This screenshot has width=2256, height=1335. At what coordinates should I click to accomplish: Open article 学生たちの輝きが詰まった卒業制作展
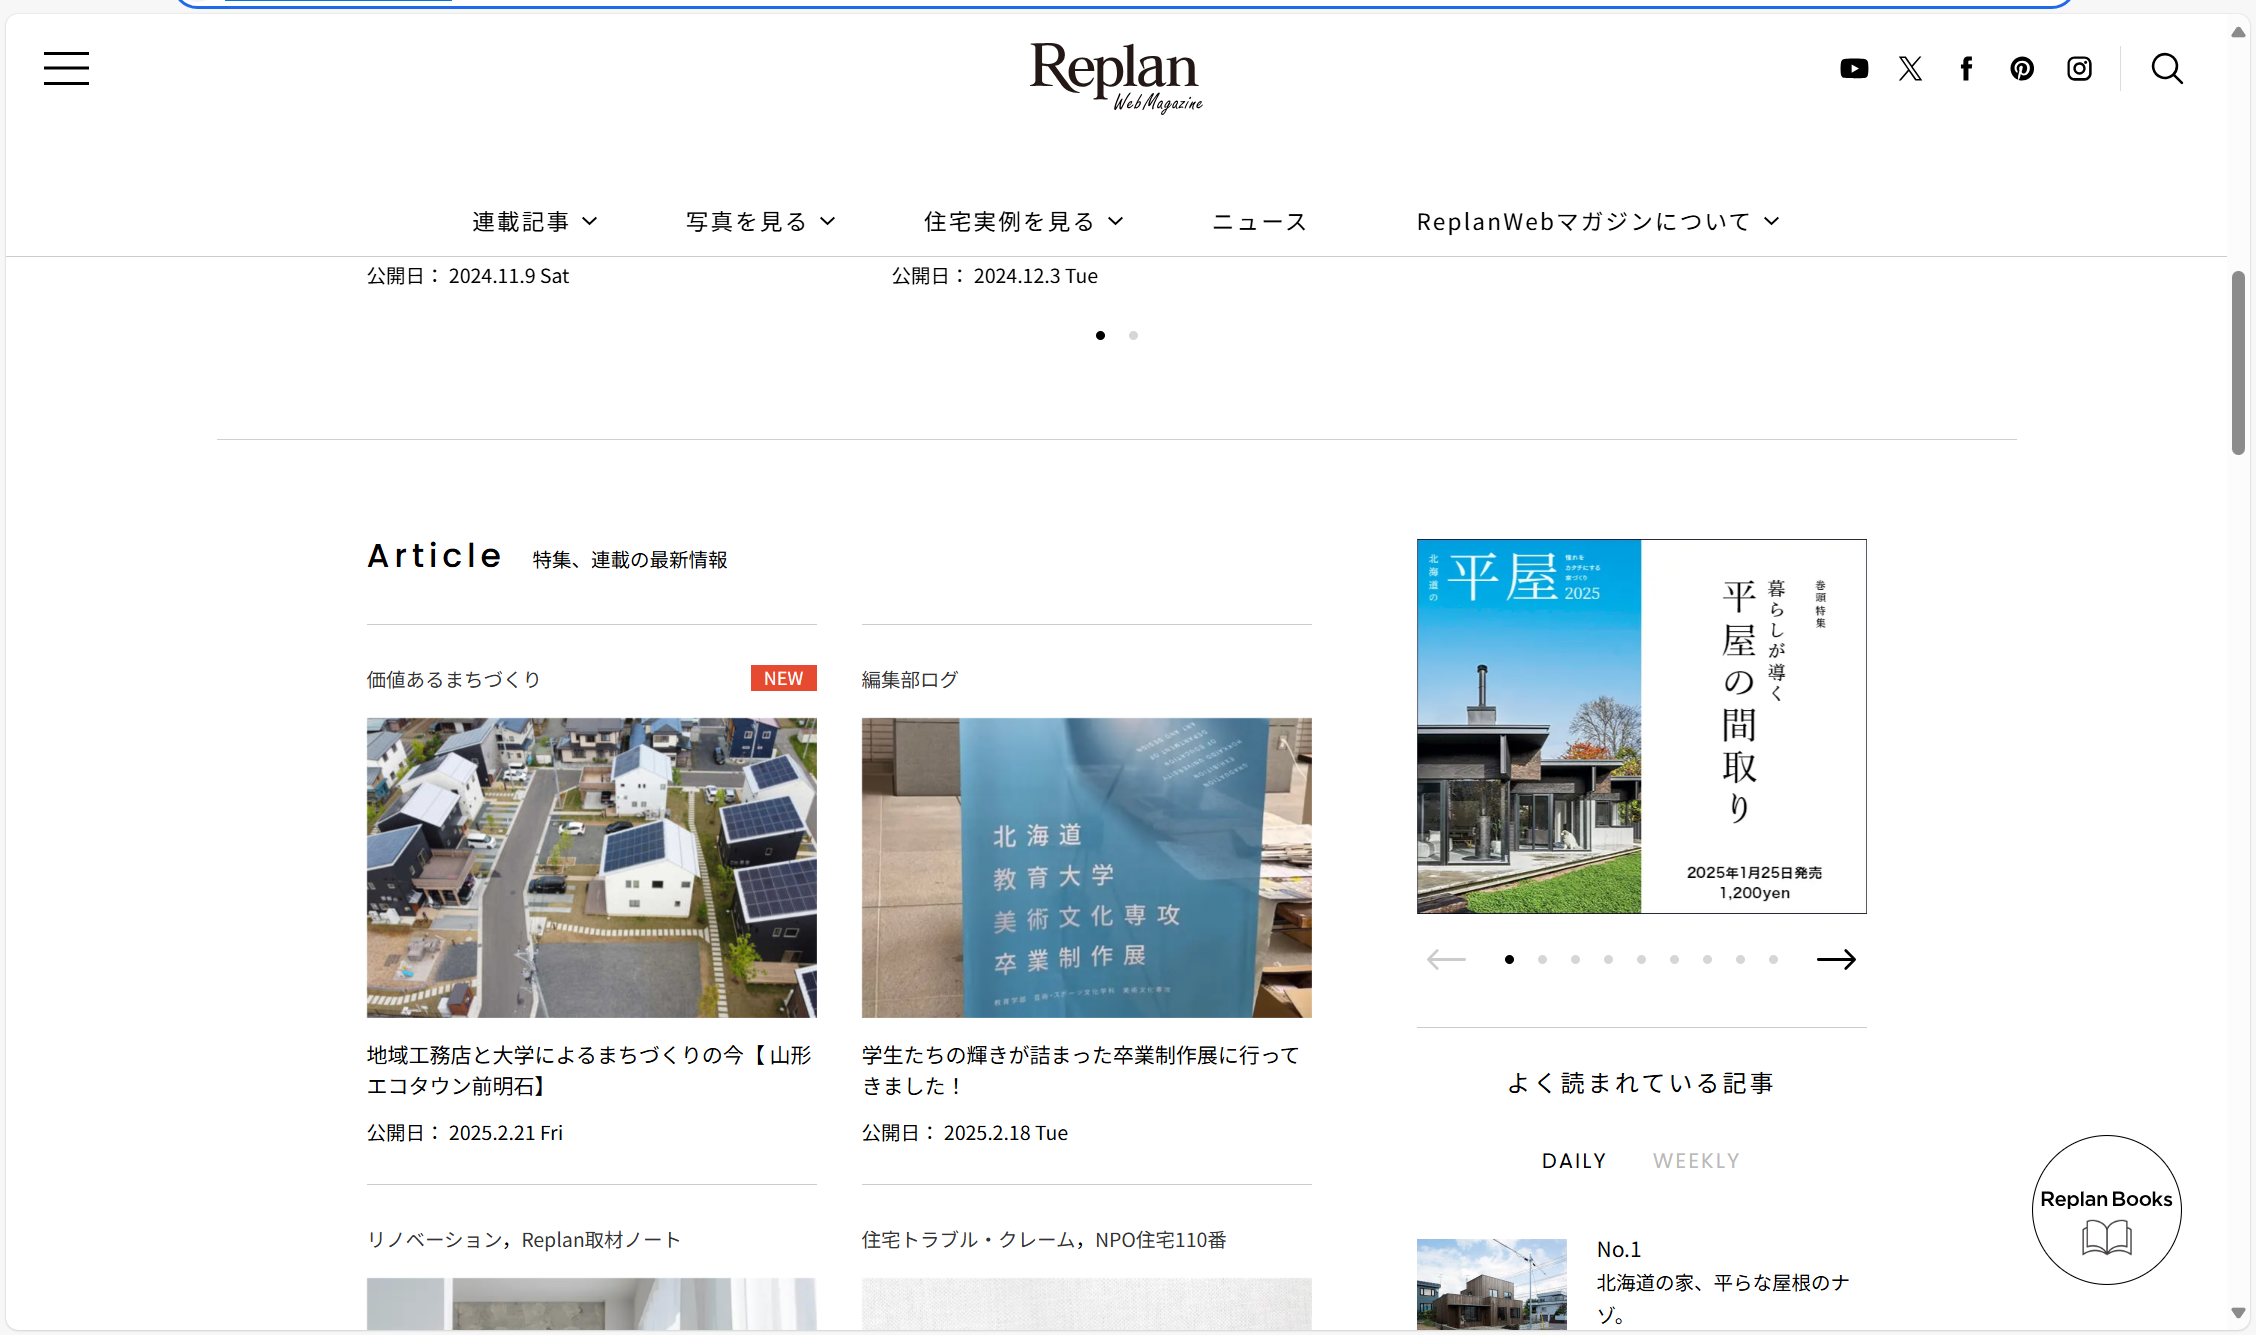click(x=1081, y=1070)
